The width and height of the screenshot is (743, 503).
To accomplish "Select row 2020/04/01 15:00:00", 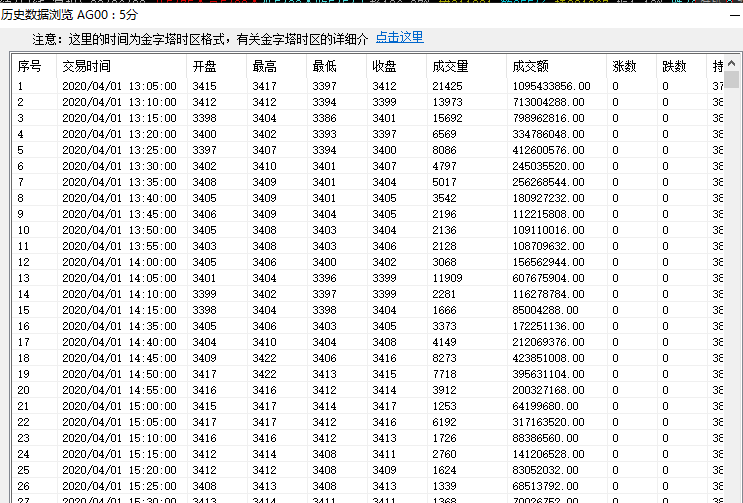I will (369, 406).
